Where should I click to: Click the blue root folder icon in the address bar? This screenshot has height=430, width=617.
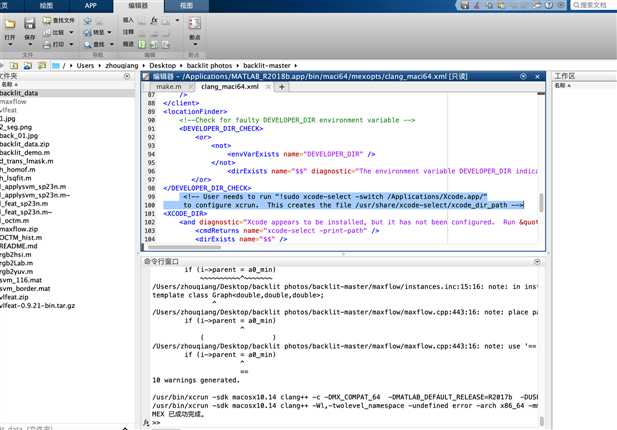click(56, 66)
